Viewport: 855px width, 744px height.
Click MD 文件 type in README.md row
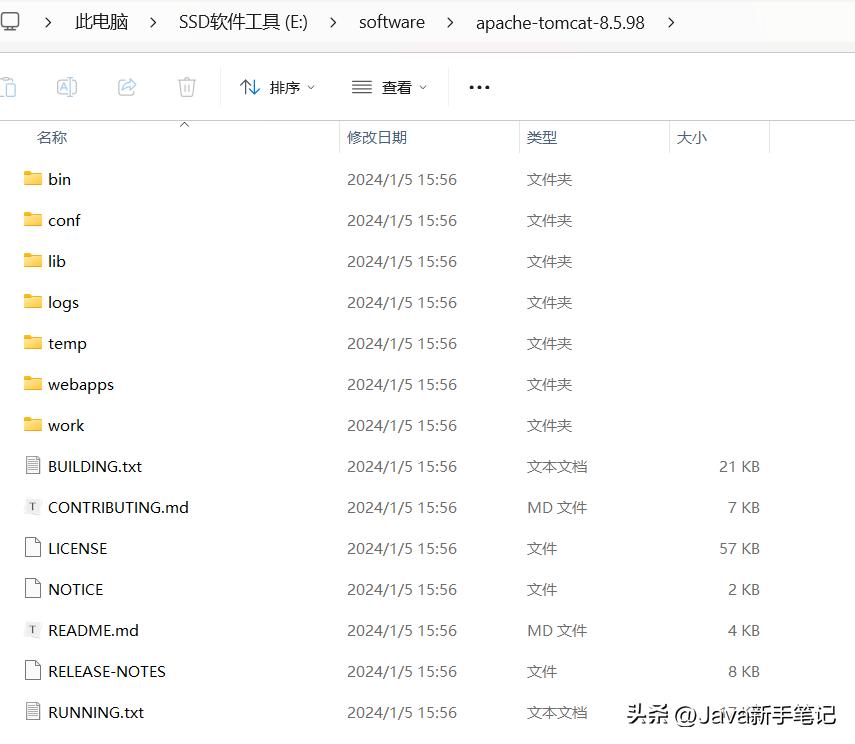[x=557, y=631]
